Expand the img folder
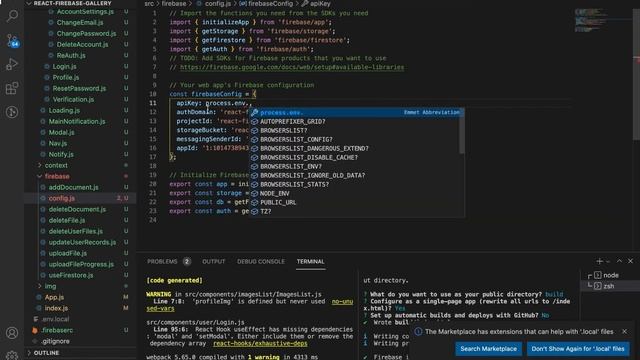Viewport: 640px width, 360px height. (50, 286)
